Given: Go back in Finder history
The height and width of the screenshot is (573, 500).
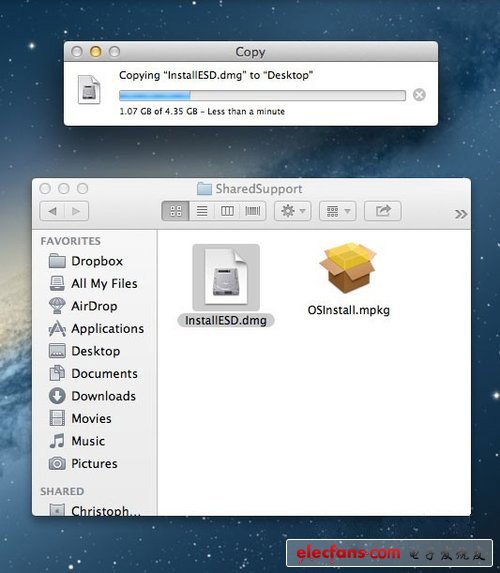Looking at the screenshot, I should point(52,211).
